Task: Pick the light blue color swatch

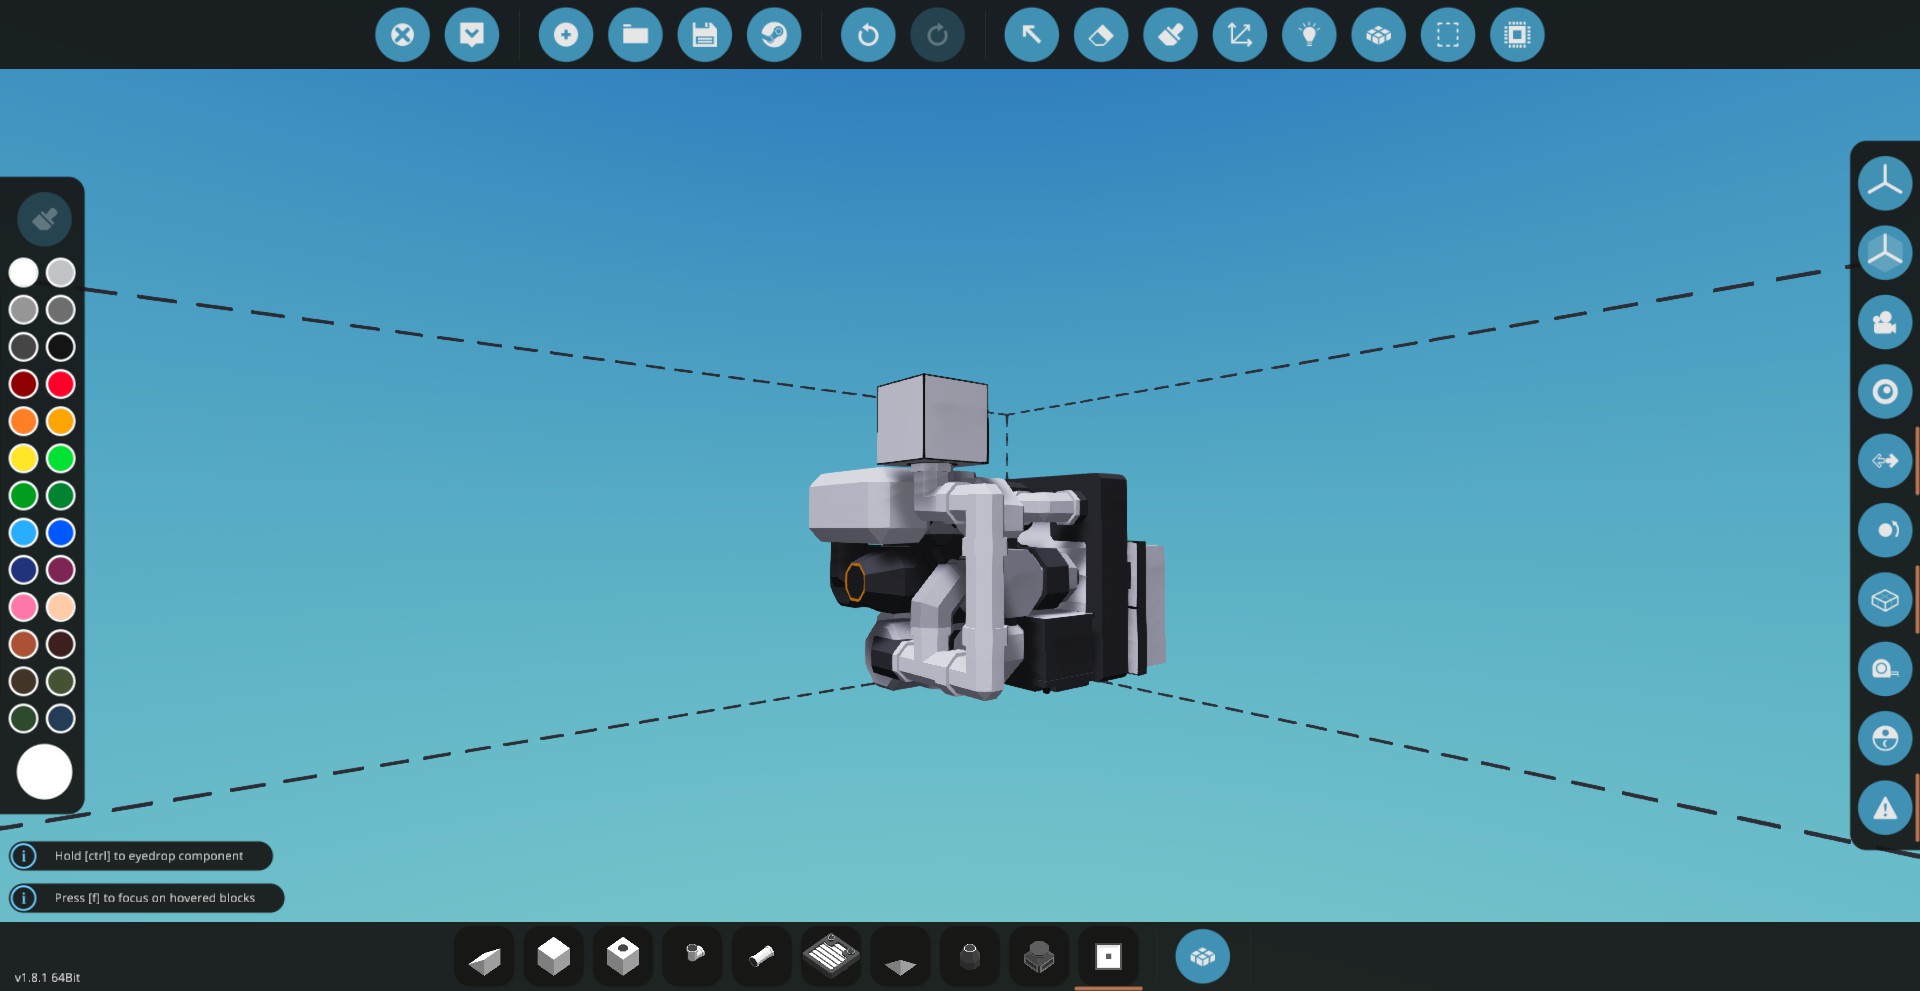Action: point(24,533)
